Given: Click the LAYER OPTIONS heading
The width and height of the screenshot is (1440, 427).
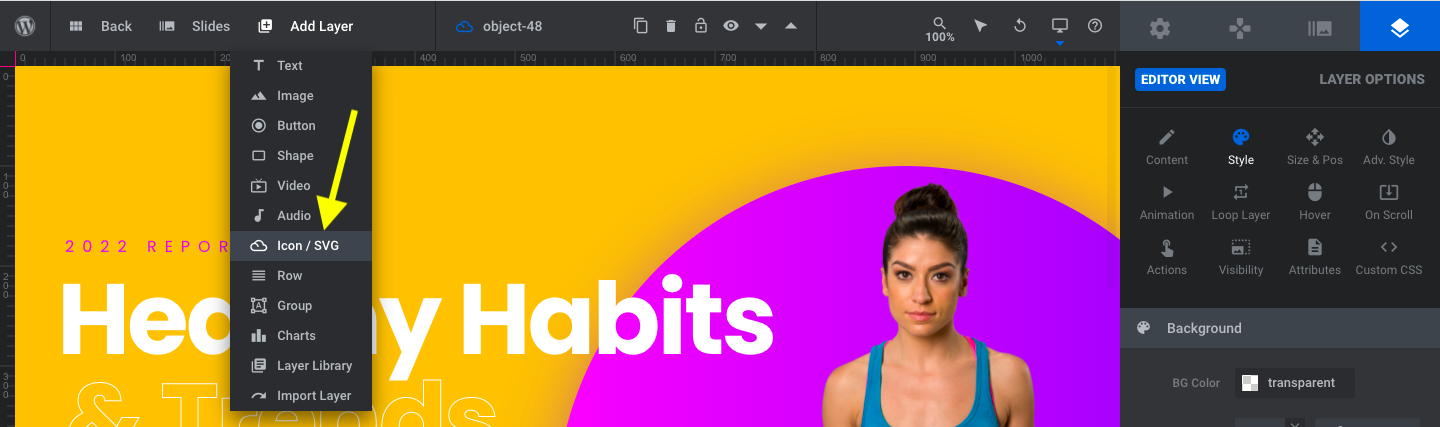Looking at the screenshot, I should click(1371, 79).
